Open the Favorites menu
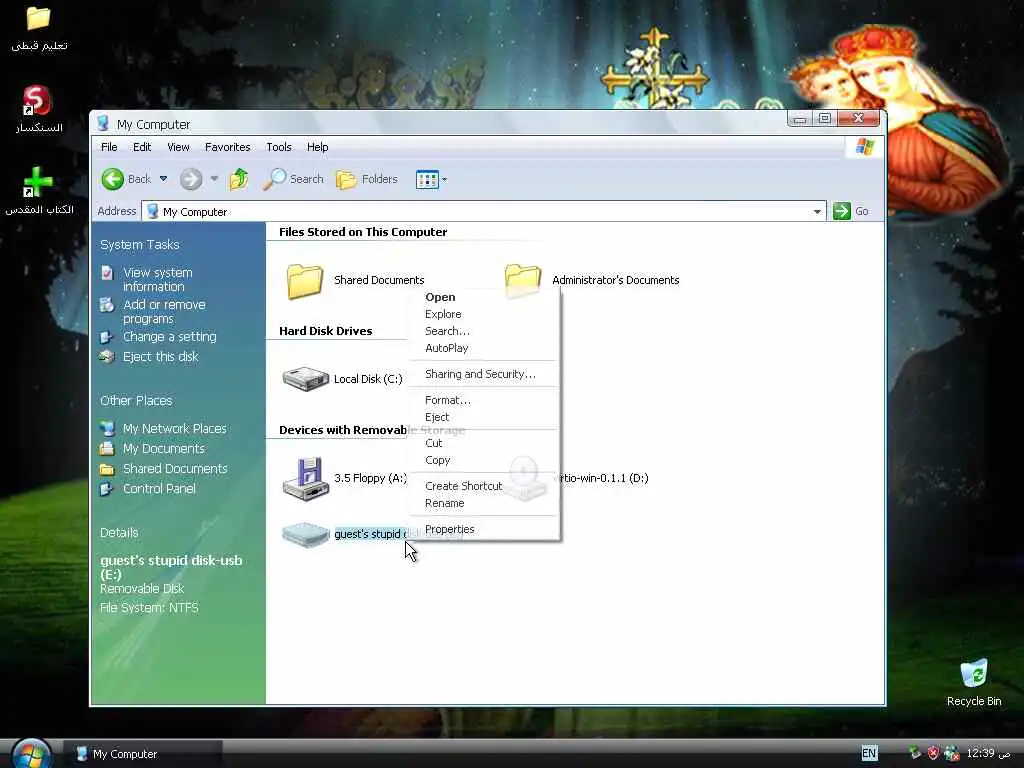Screen dimensions: 1024x768 click(x=227, y=147)
